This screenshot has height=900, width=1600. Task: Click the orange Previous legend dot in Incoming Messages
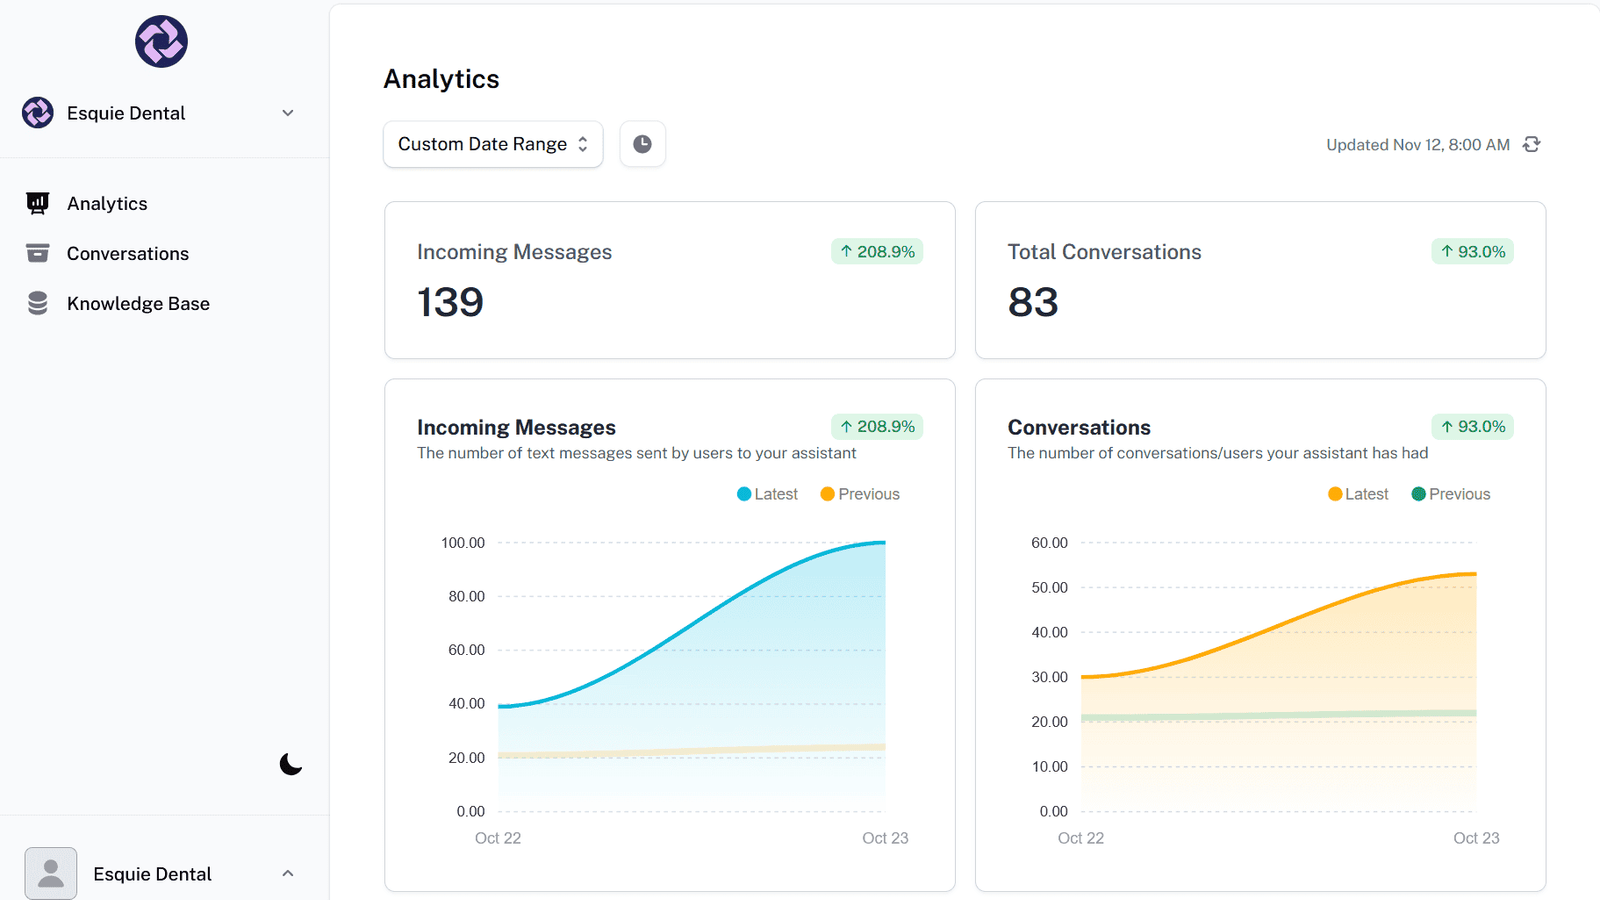tap(827, 494)
